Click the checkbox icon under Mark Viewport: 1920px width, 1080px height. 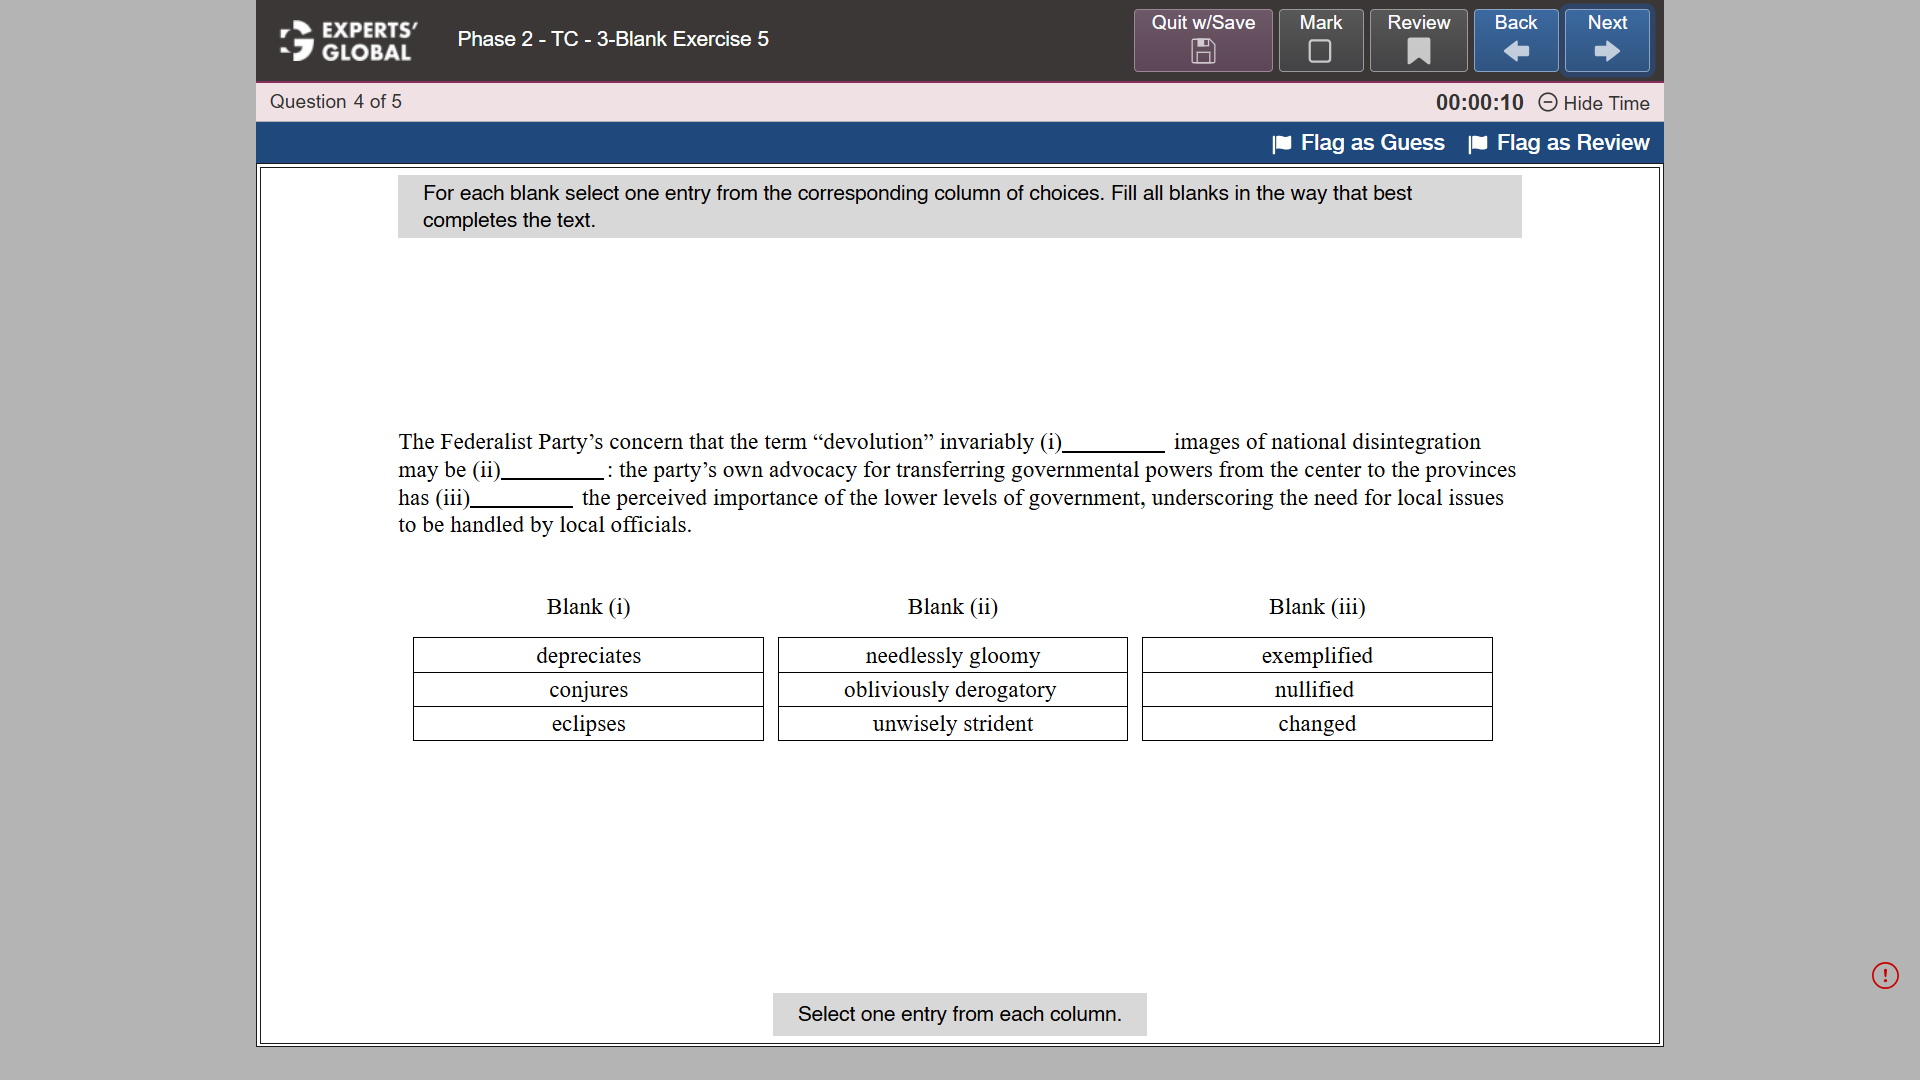pos(1320,52)
